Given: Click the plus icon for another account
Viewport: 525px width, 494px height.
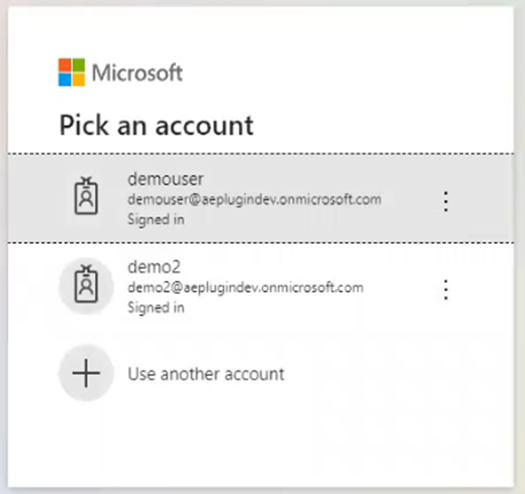Looking at the screenshot, I should [x=86, y=373].
